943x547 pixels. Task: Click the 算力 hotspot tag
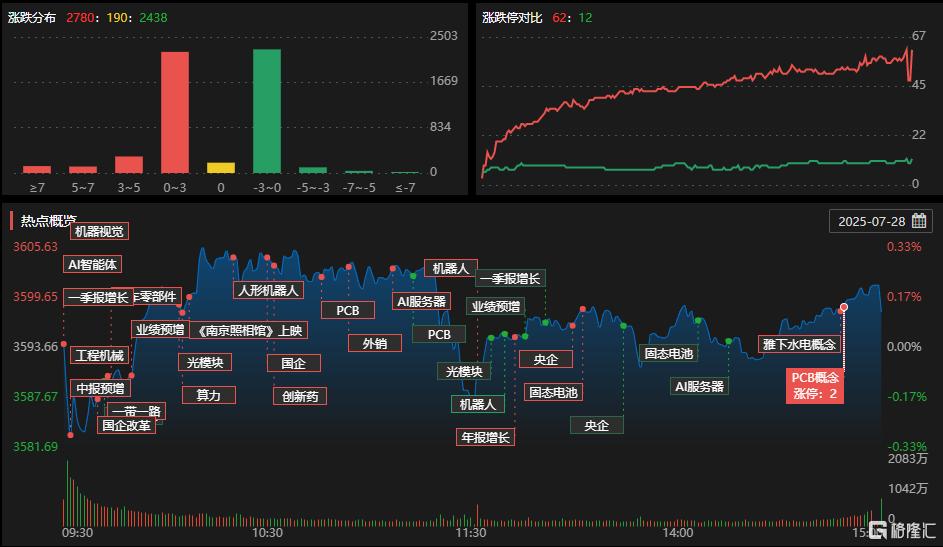coord(209,395)
